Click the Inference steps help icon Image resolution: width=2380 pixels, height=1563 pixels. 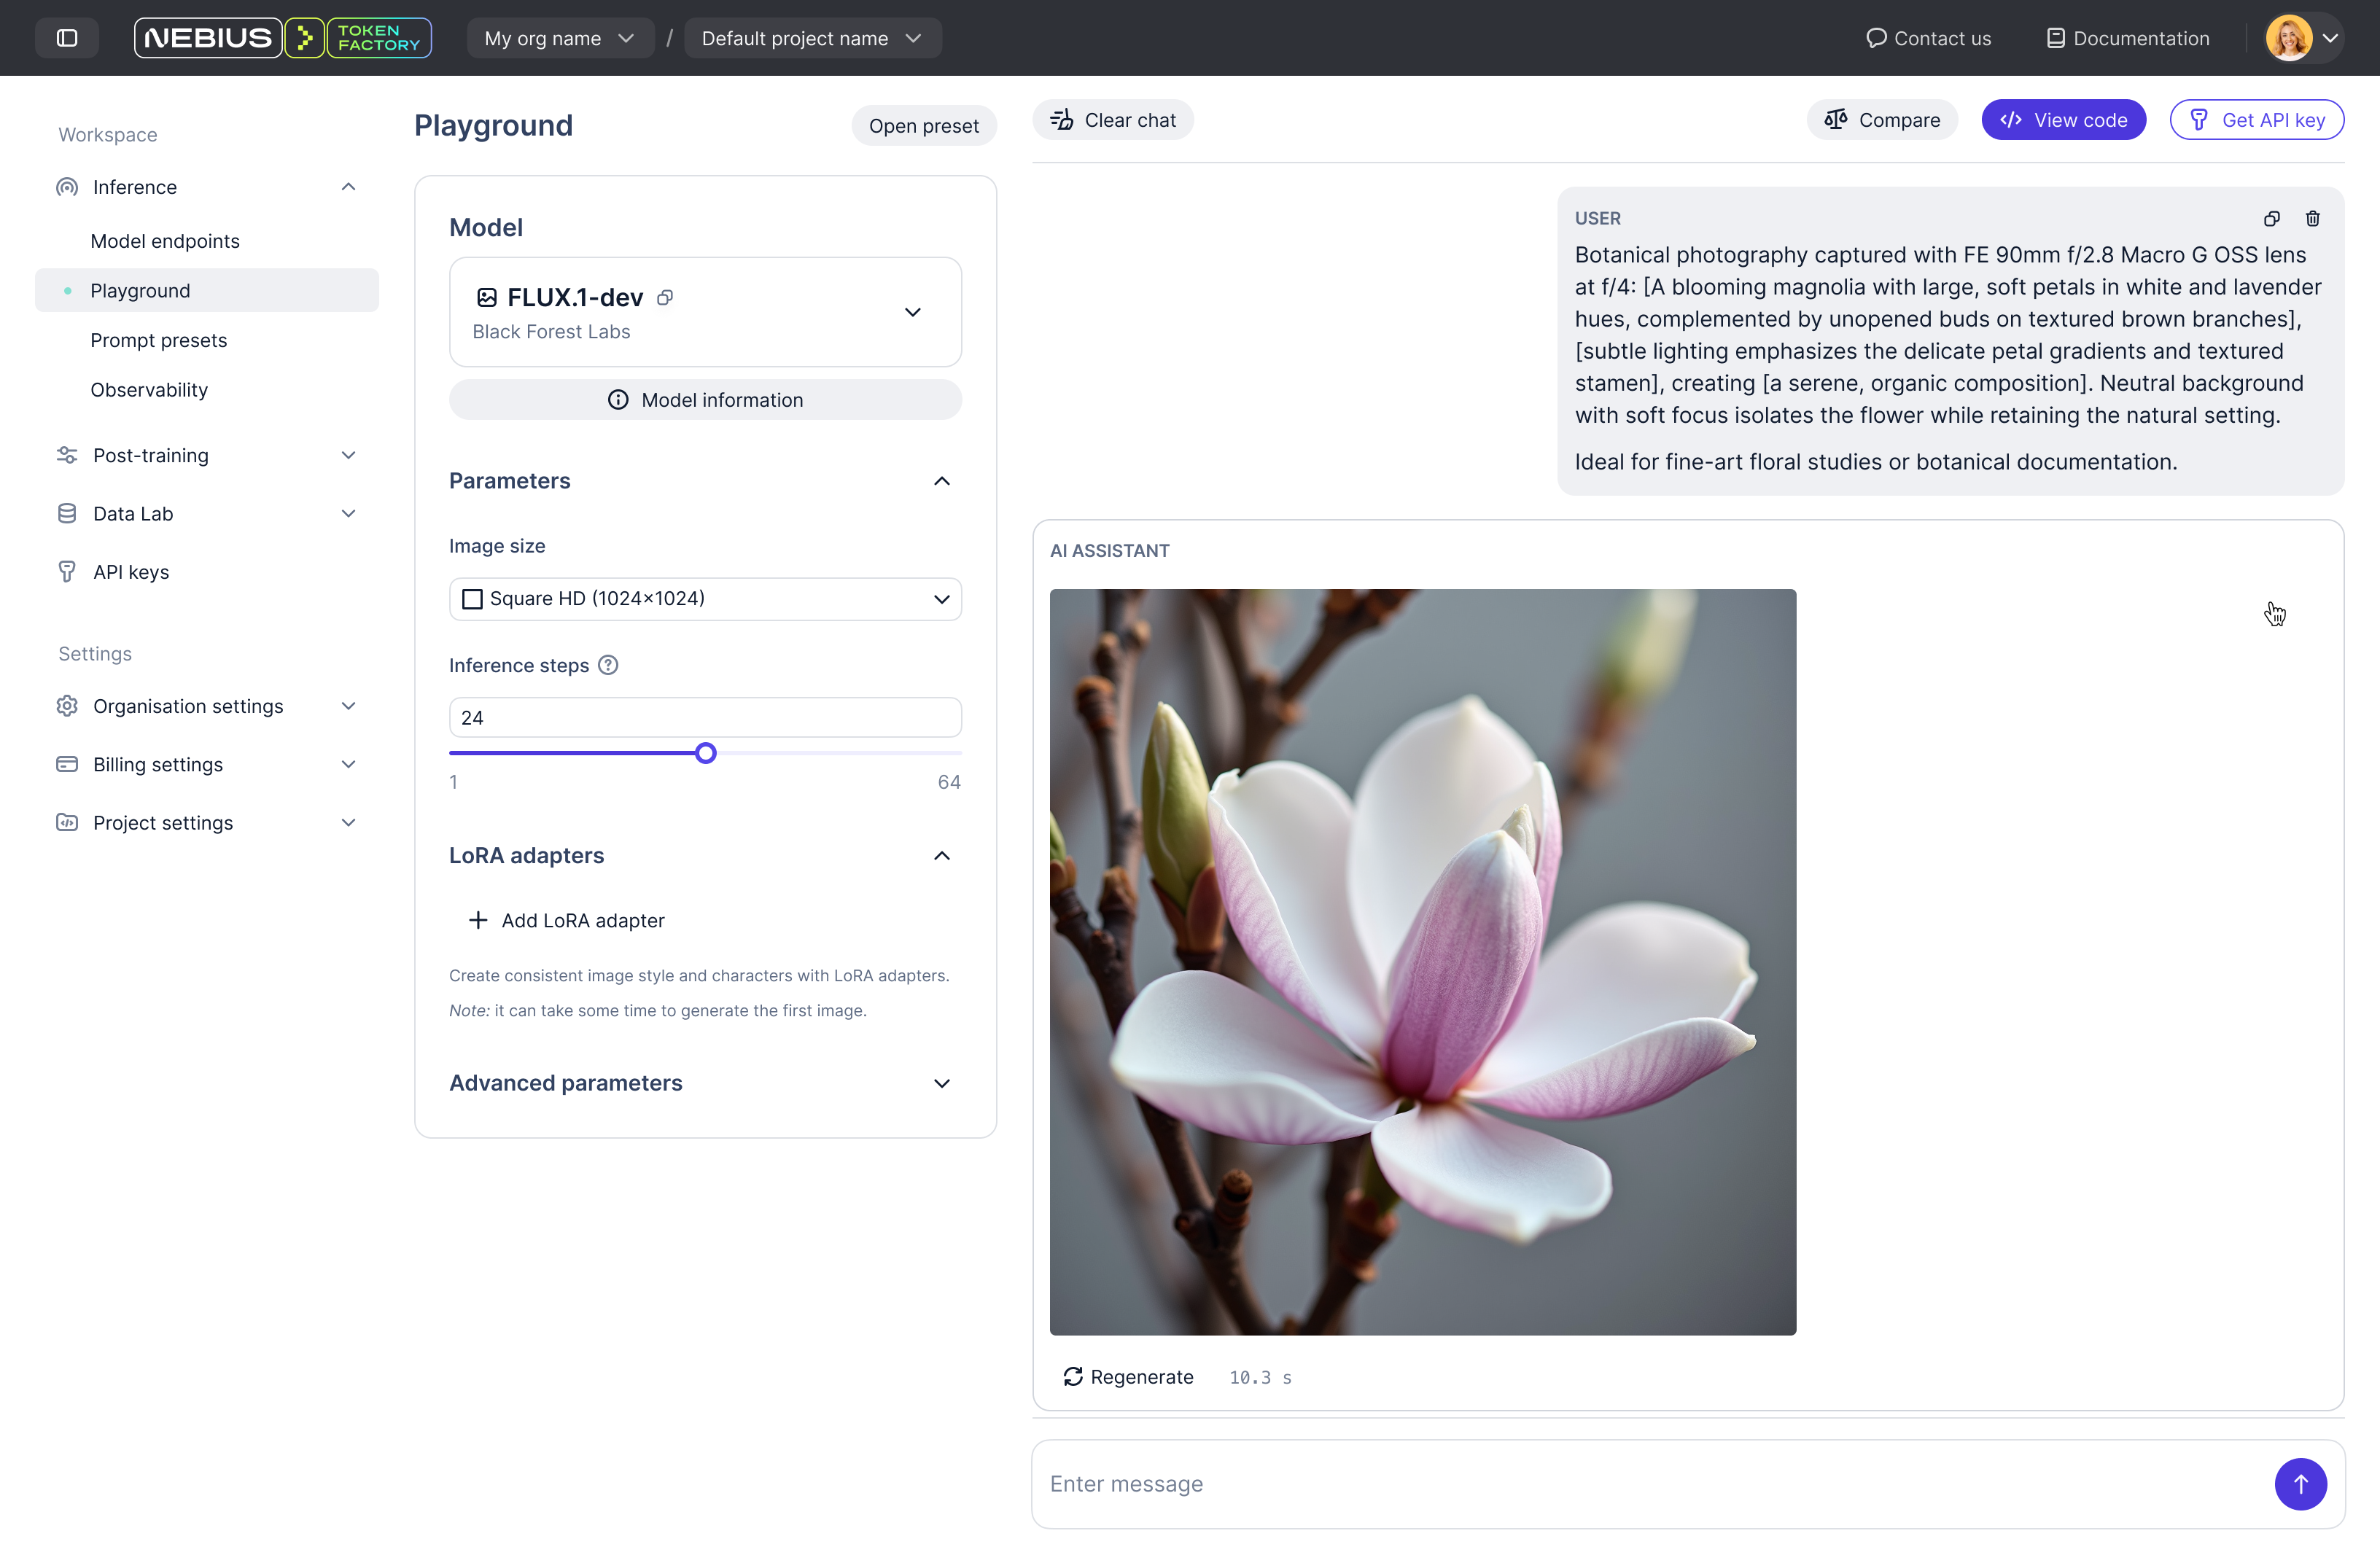pos(608,665)
